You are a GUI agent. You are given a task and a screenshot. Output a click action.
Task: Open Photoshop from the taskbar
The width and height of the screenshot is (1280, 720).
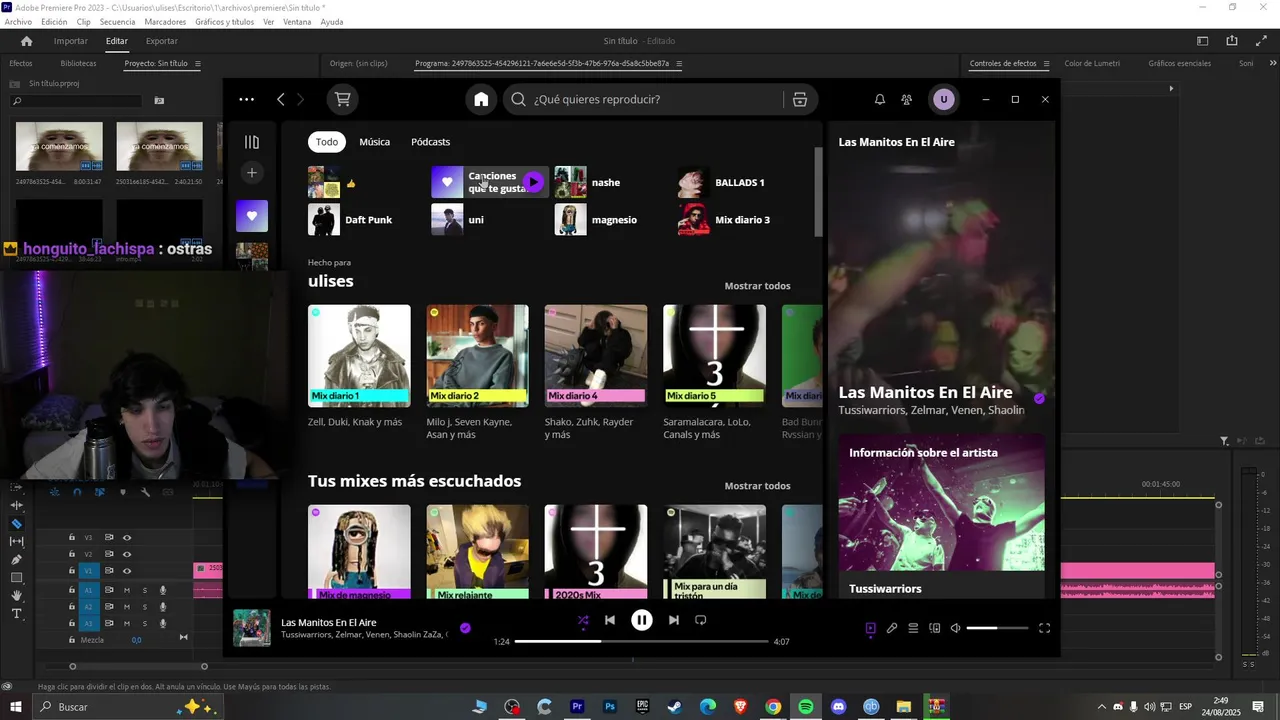pyautogui.click(x=610, y=707)
